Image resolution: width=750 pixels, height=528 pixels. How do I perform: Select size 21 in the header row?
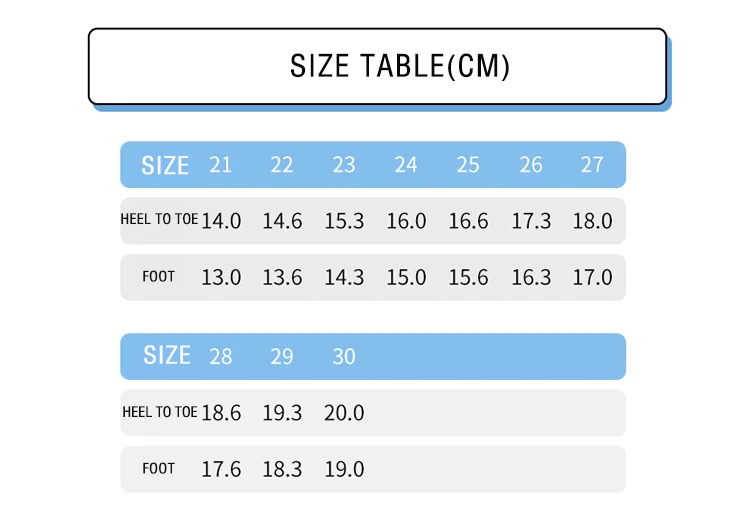[221, 165]
